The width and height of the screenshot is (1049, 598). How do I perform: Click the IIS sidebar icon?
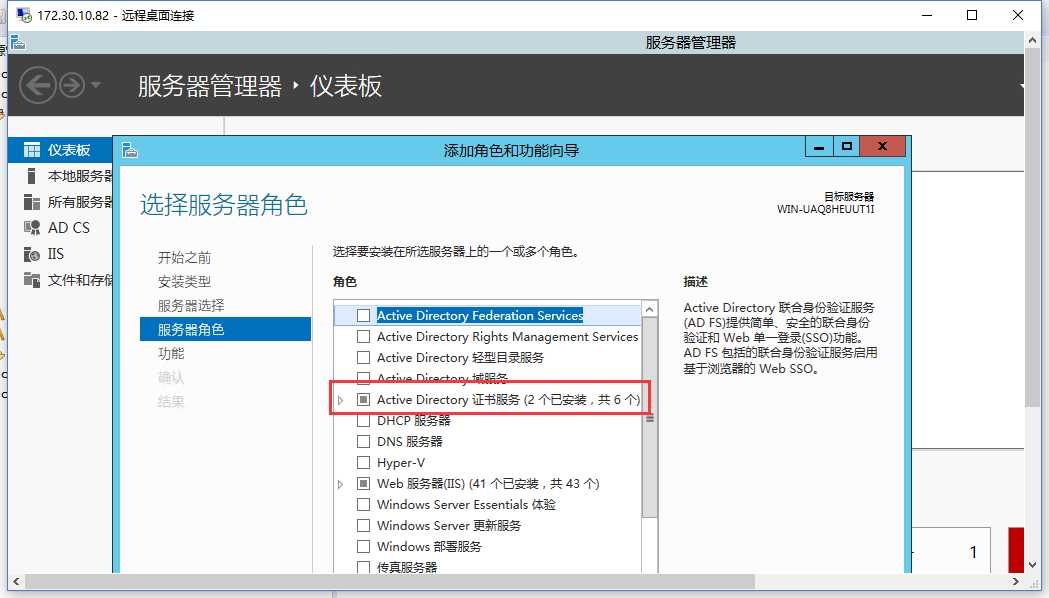click(x=31, y=254)
